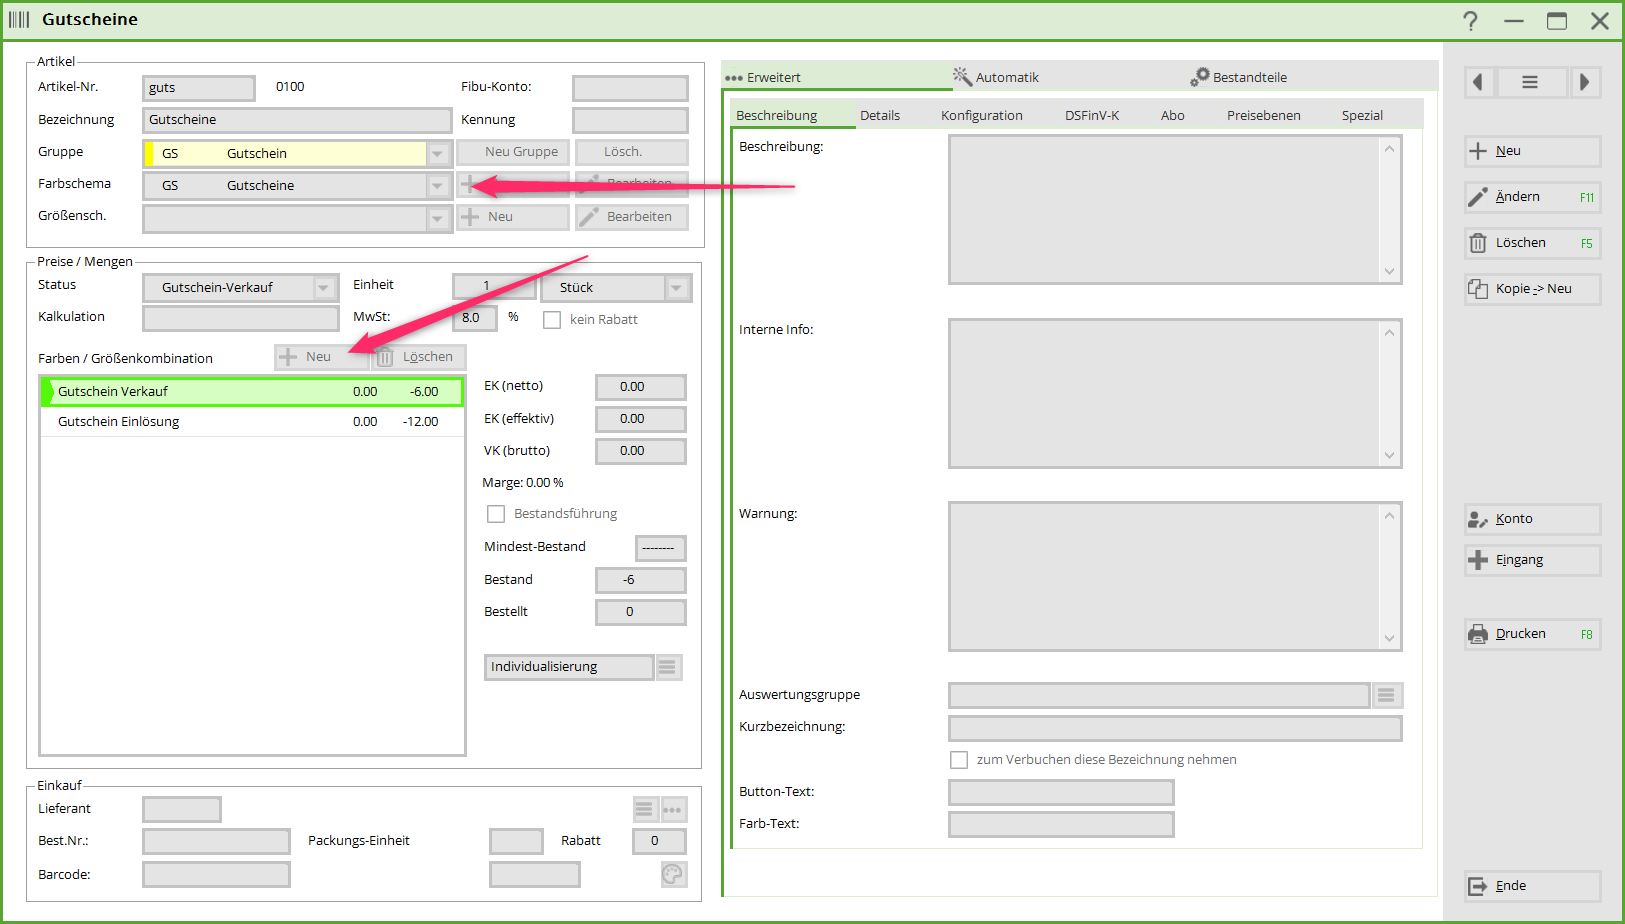Expand the Gruppe dropdown
Screen dimensions: 1625x924
[437, 154]
